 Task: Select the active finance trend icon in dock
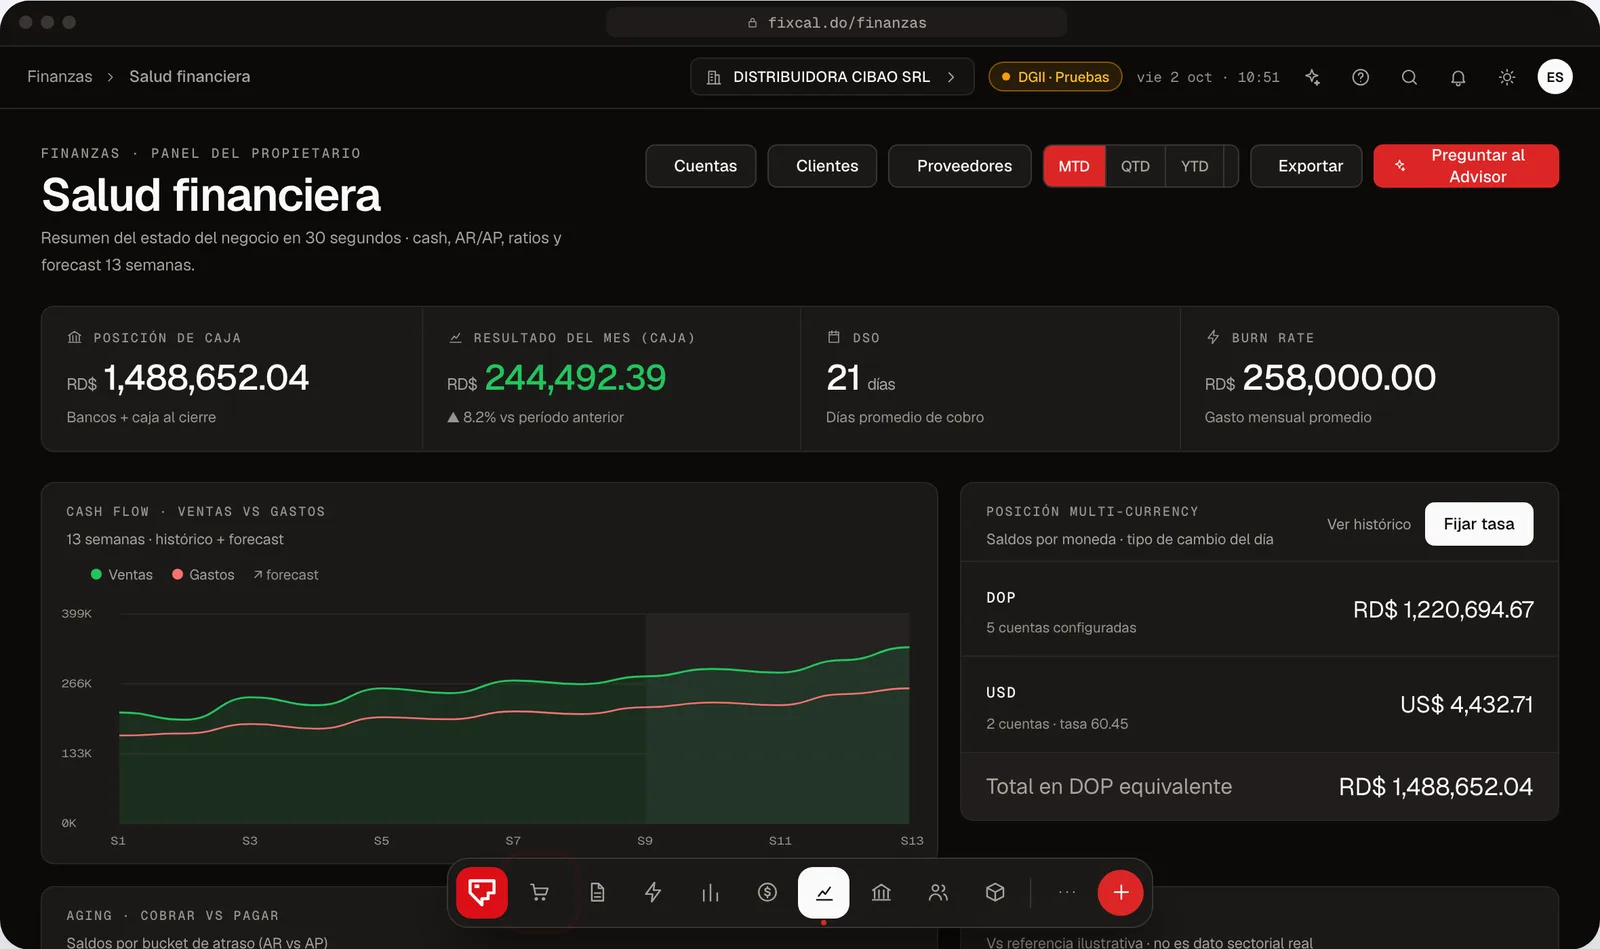824,892
